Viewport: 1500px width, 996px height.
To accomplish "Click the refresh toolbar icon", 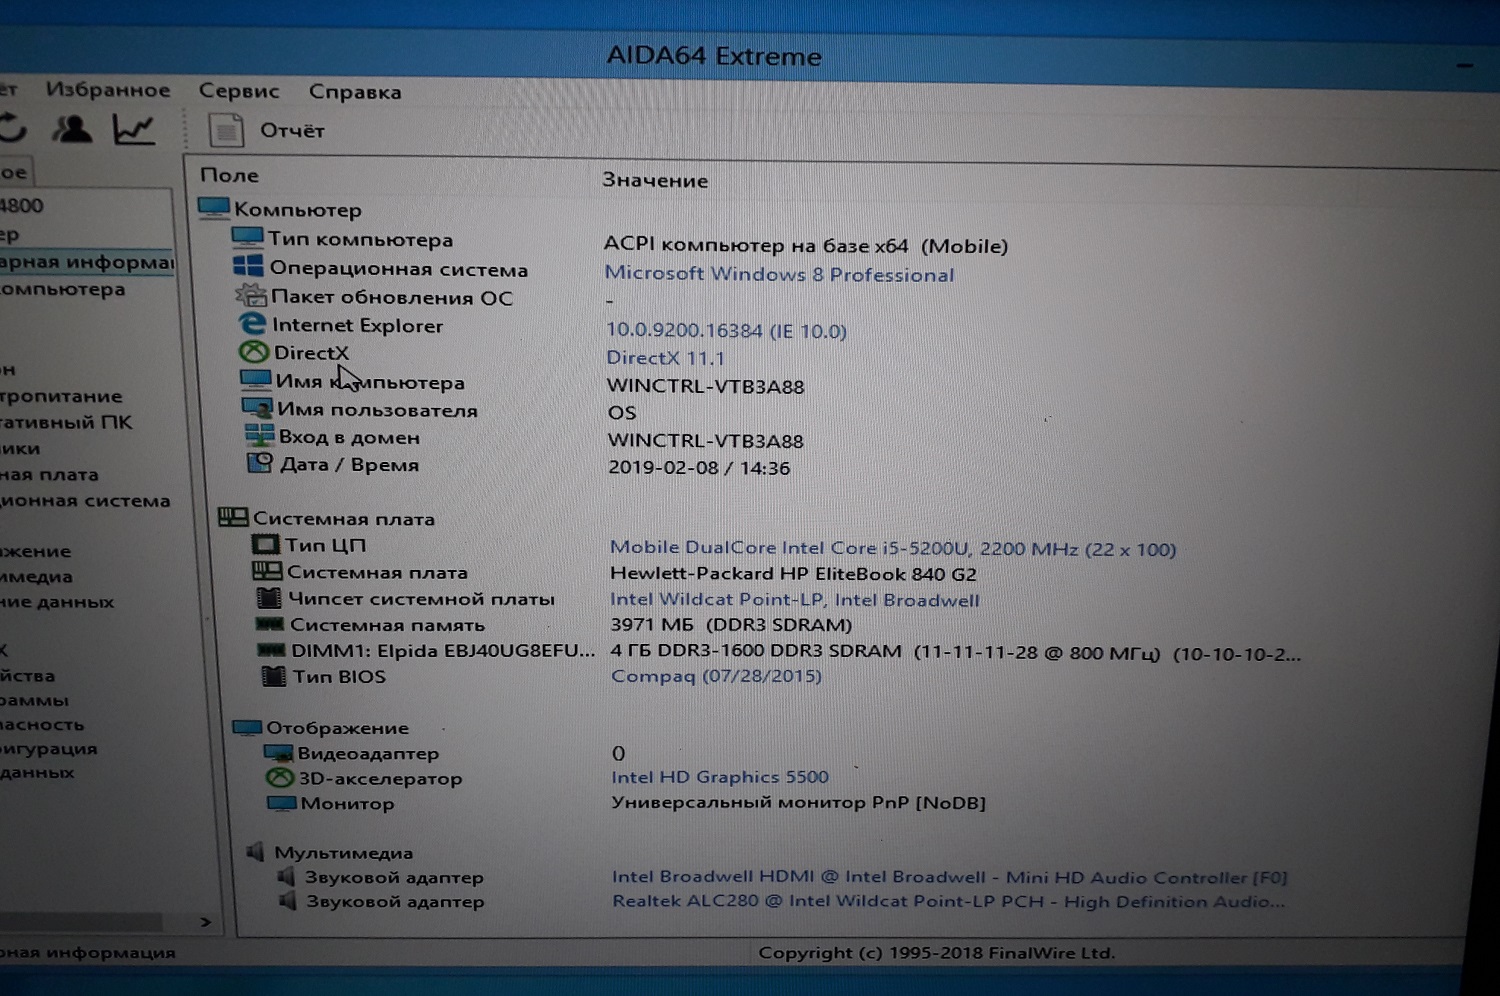I will 12,127.
